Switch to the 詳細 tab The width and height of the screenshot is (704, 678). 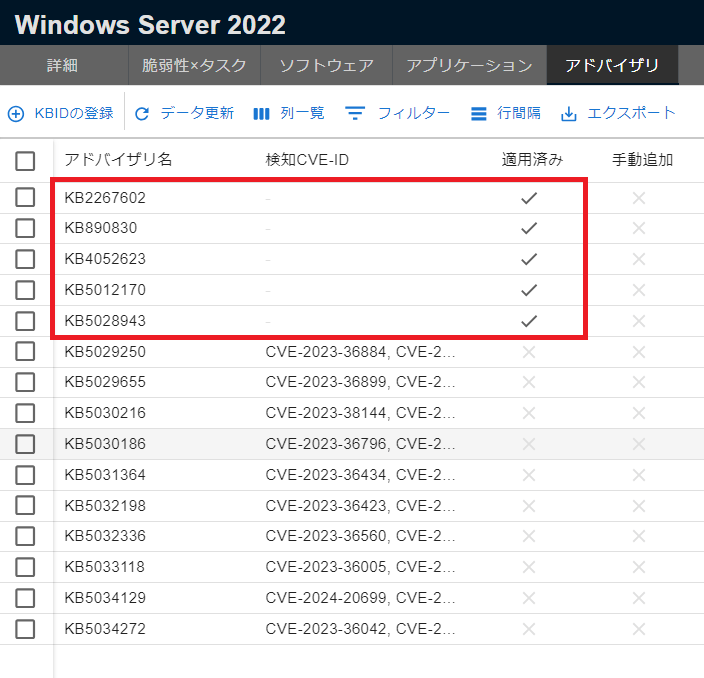pyautogui.click(x=64, y=65)
